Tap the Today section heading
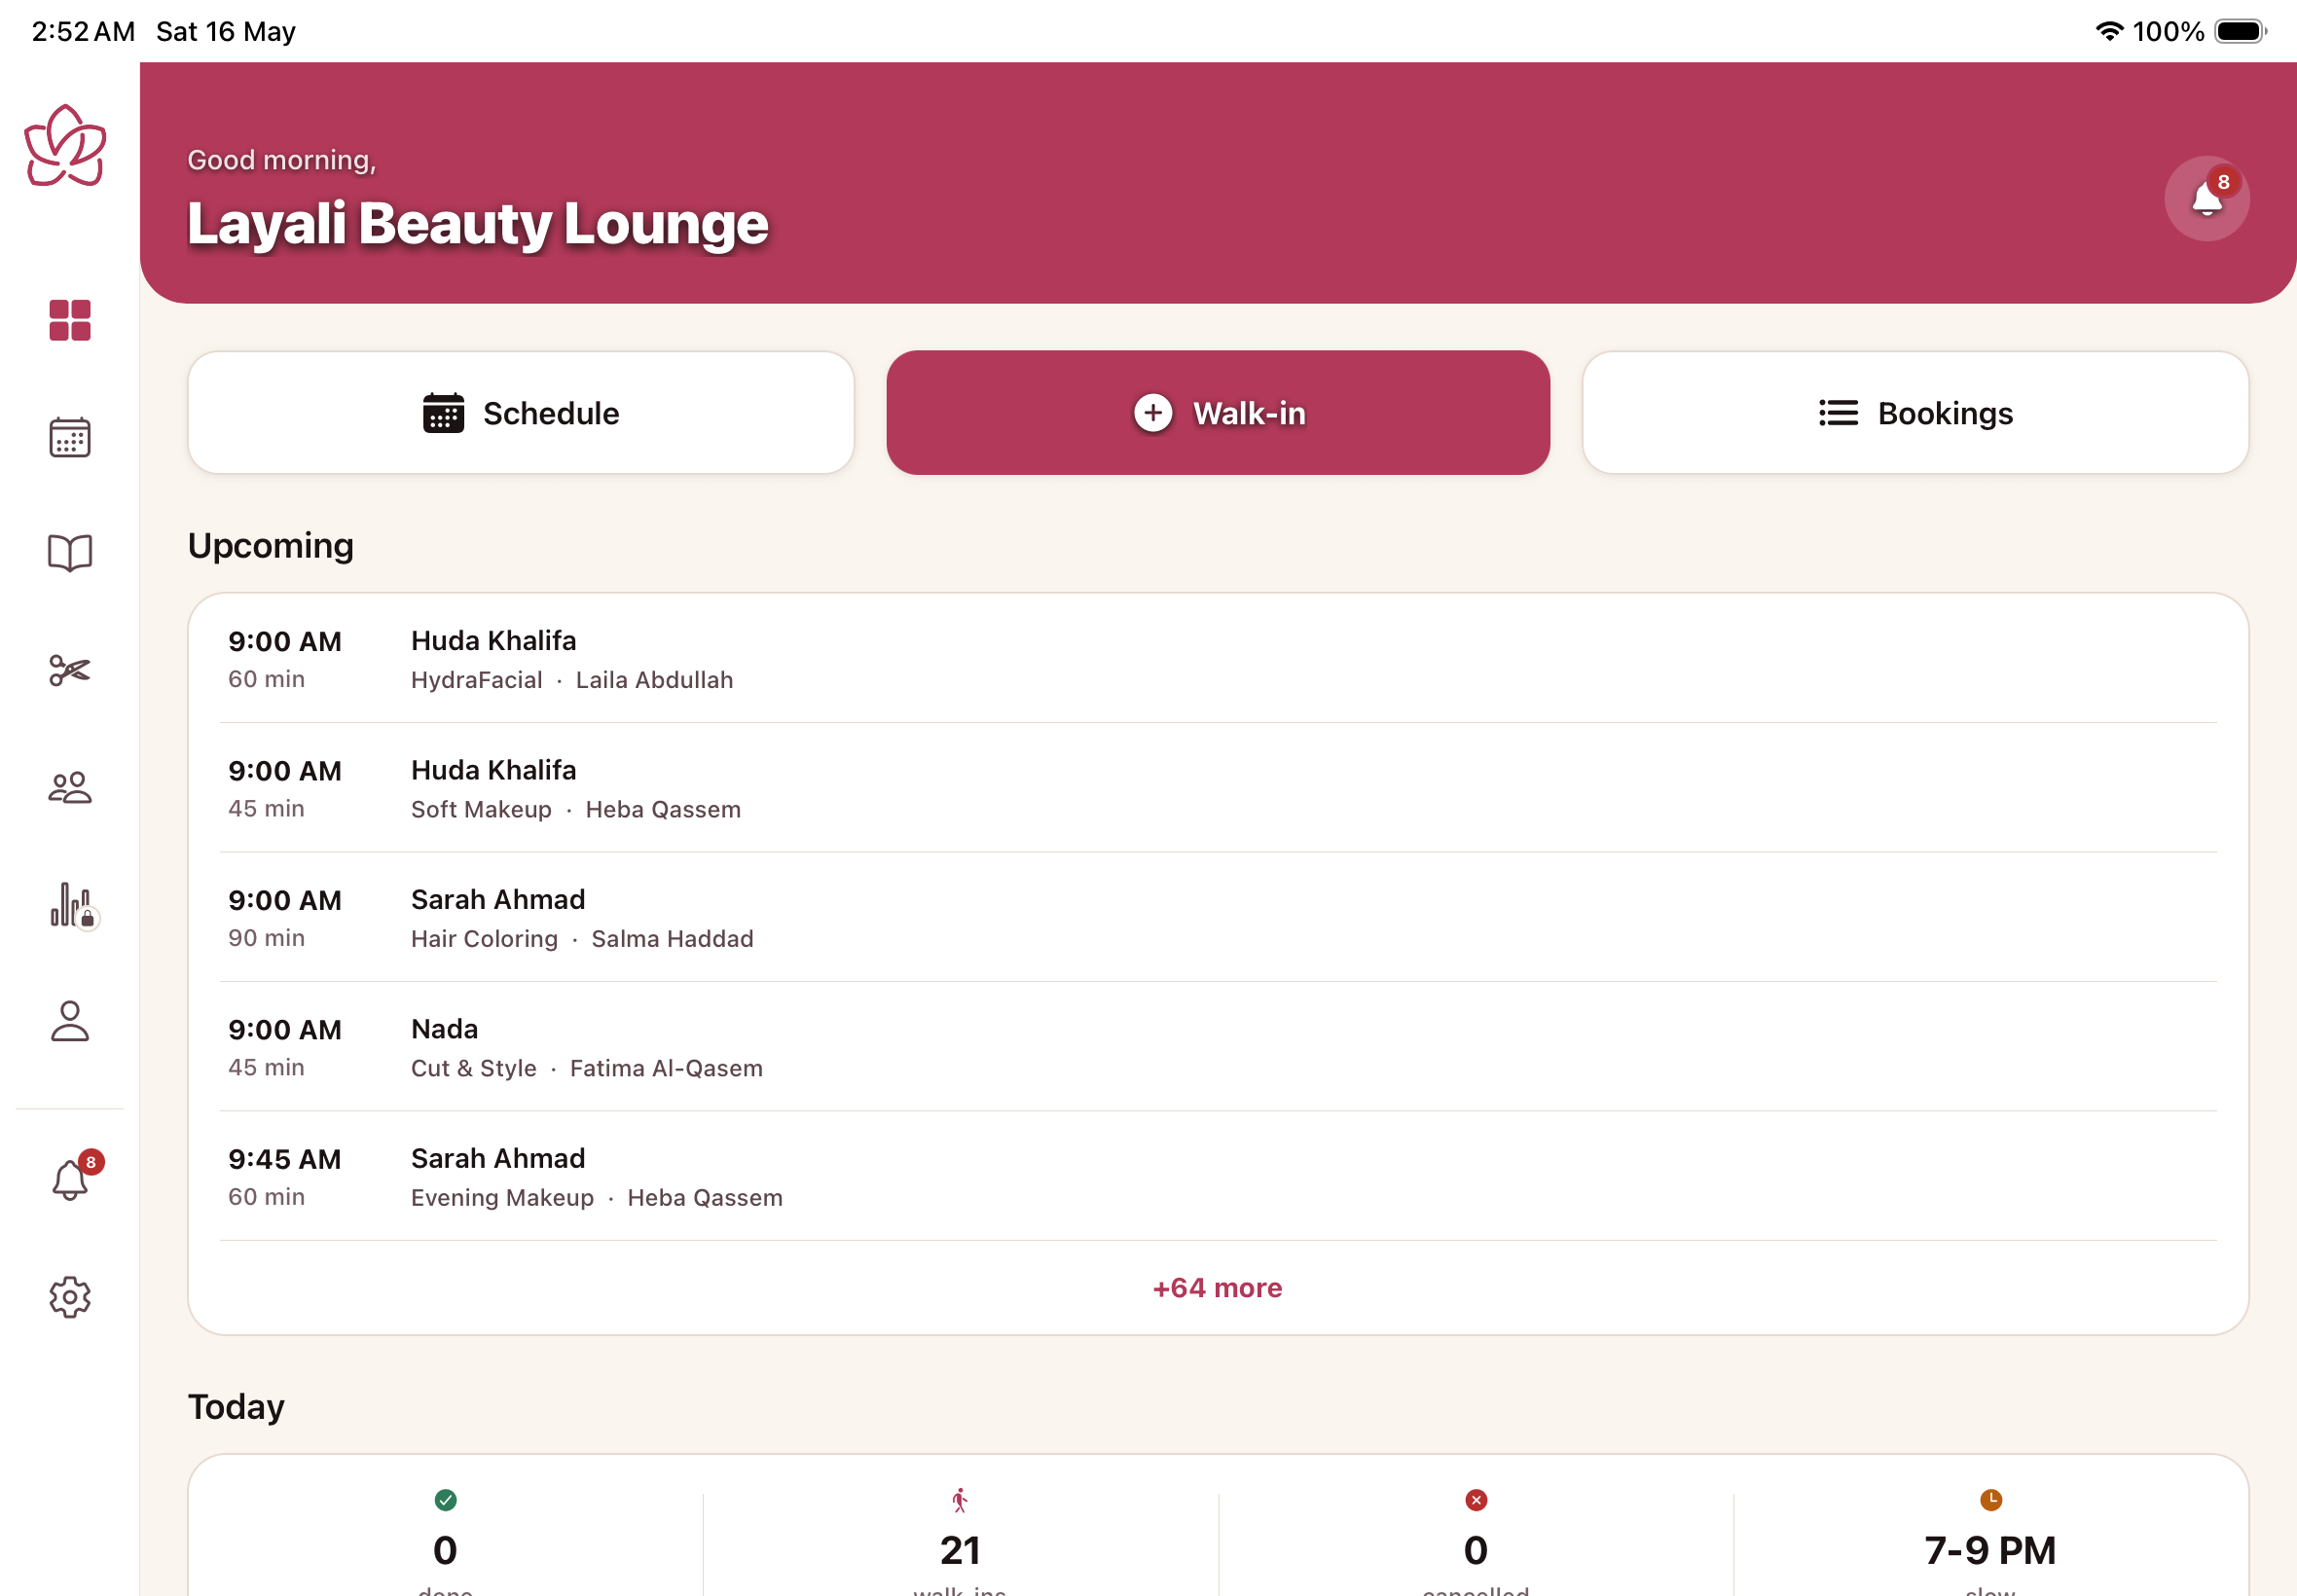The image size is (2297, 1596). point(236,1407)
